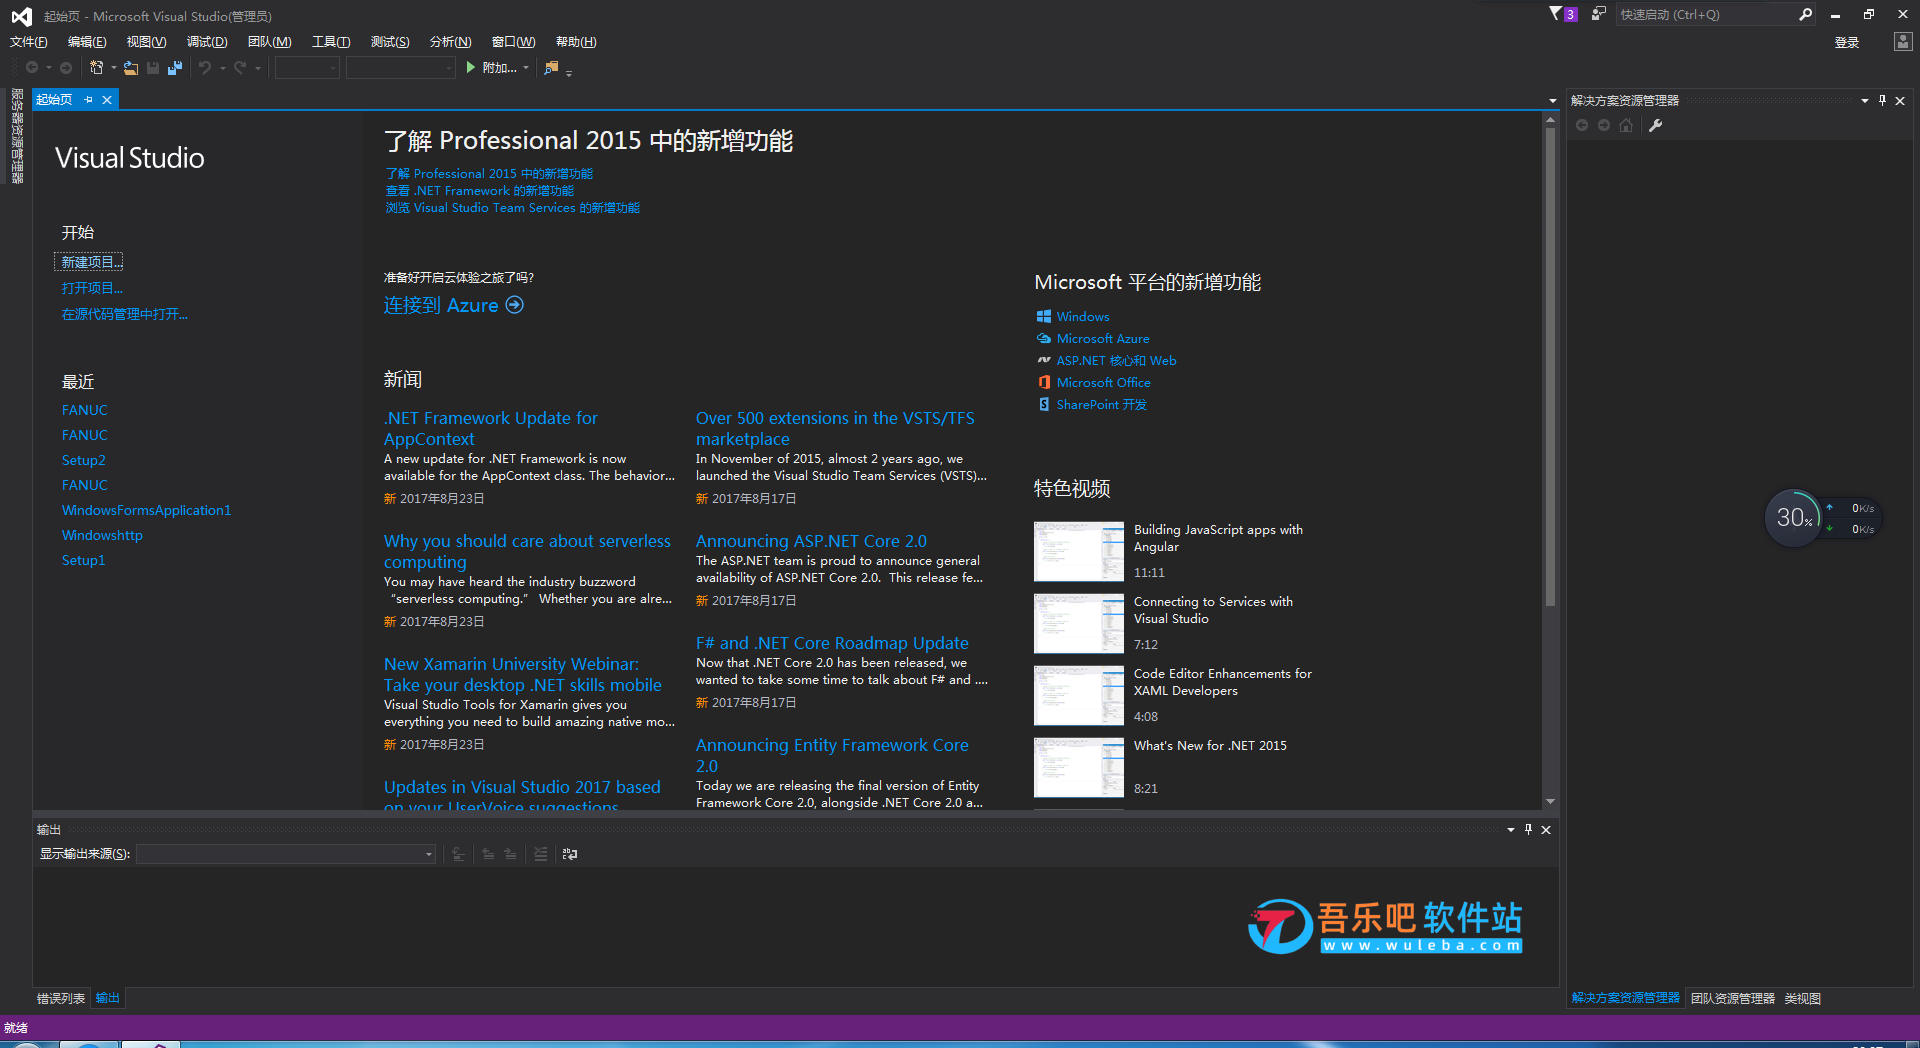Click the Navigate Forward toolbar icon

pos(66,68)
